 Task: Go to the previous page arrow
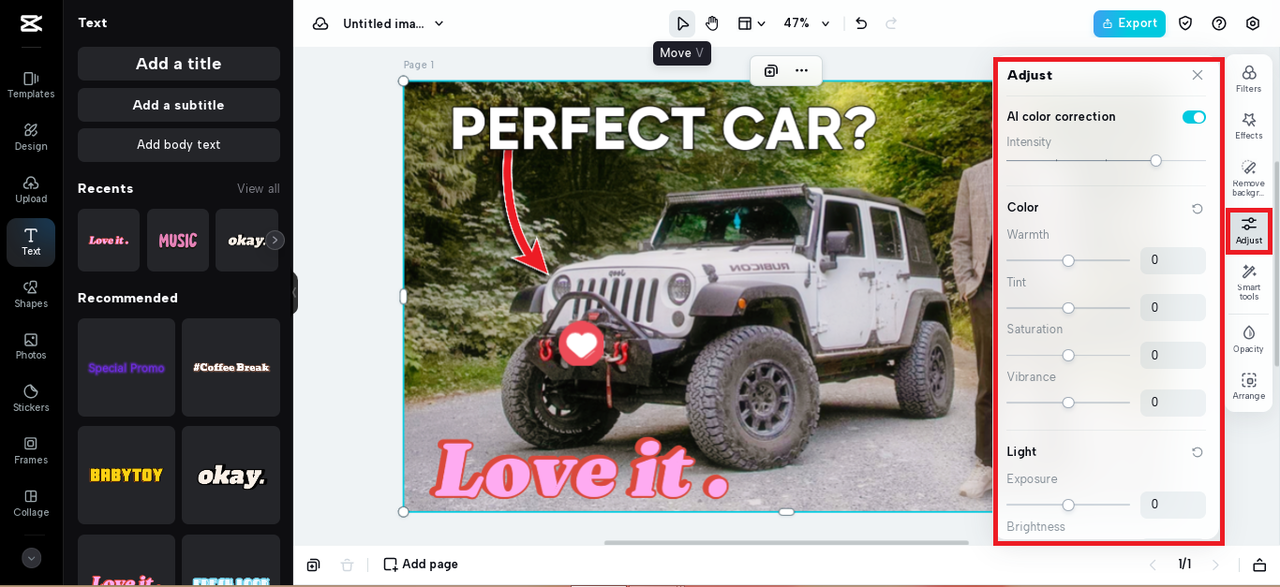1152,565
